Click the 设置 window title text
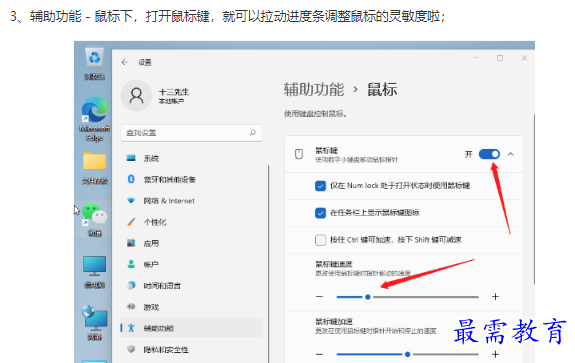The height and width of the screenshot is (363, 575). [145, 62]
